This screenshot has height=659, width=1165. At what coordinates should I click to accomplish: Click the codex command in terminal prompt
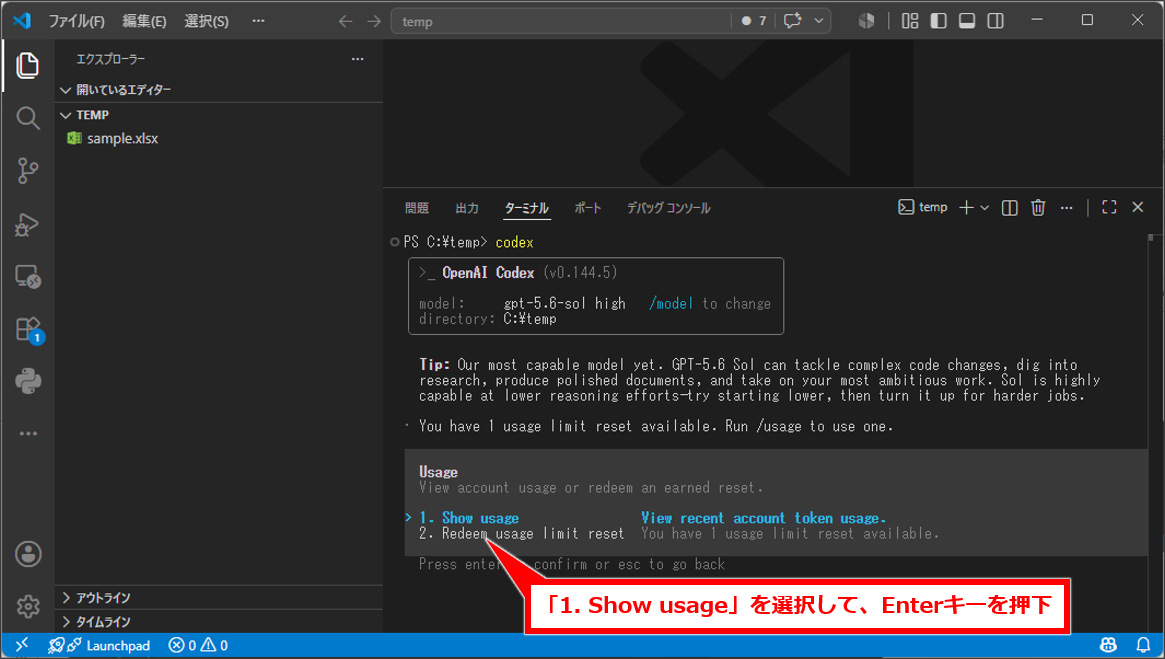point(514,242)
